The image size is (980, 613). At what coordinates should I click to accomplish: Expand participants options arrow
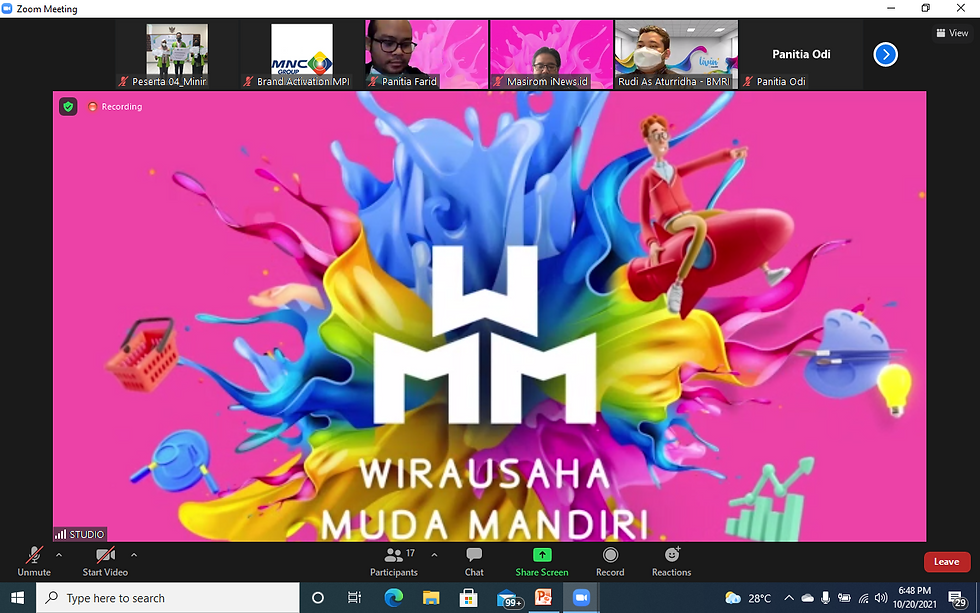click(x=434, y=555)
